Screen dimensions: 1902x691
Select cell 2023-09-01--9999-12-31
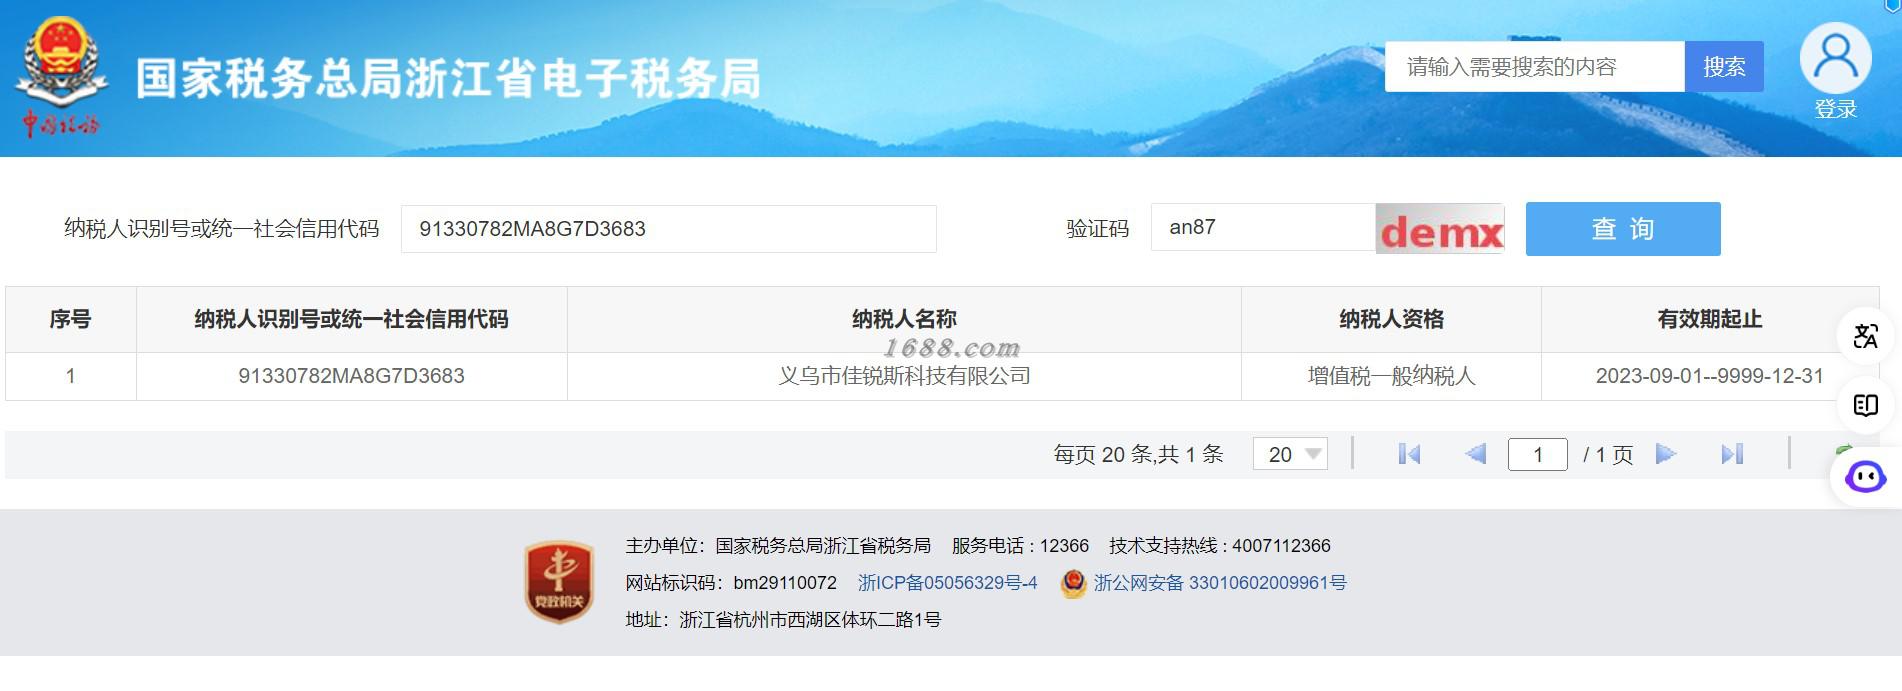click(1710, 376)
